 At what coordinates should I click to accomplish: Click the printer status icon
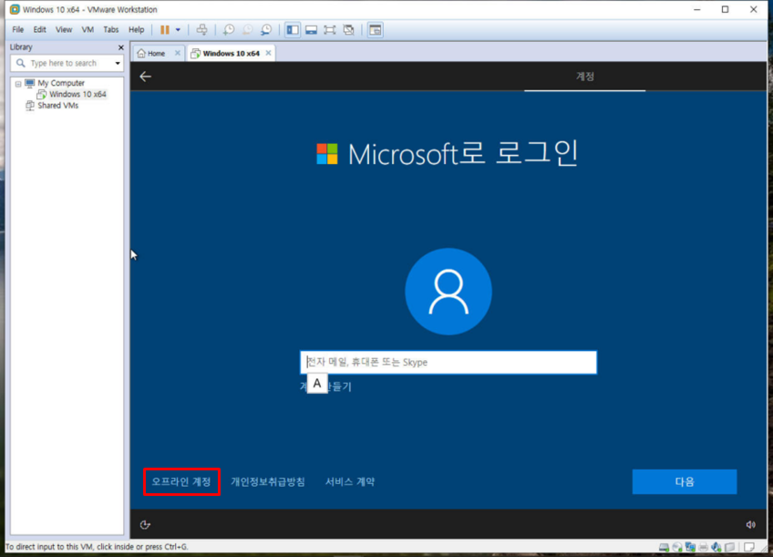[x=703, y=547]
